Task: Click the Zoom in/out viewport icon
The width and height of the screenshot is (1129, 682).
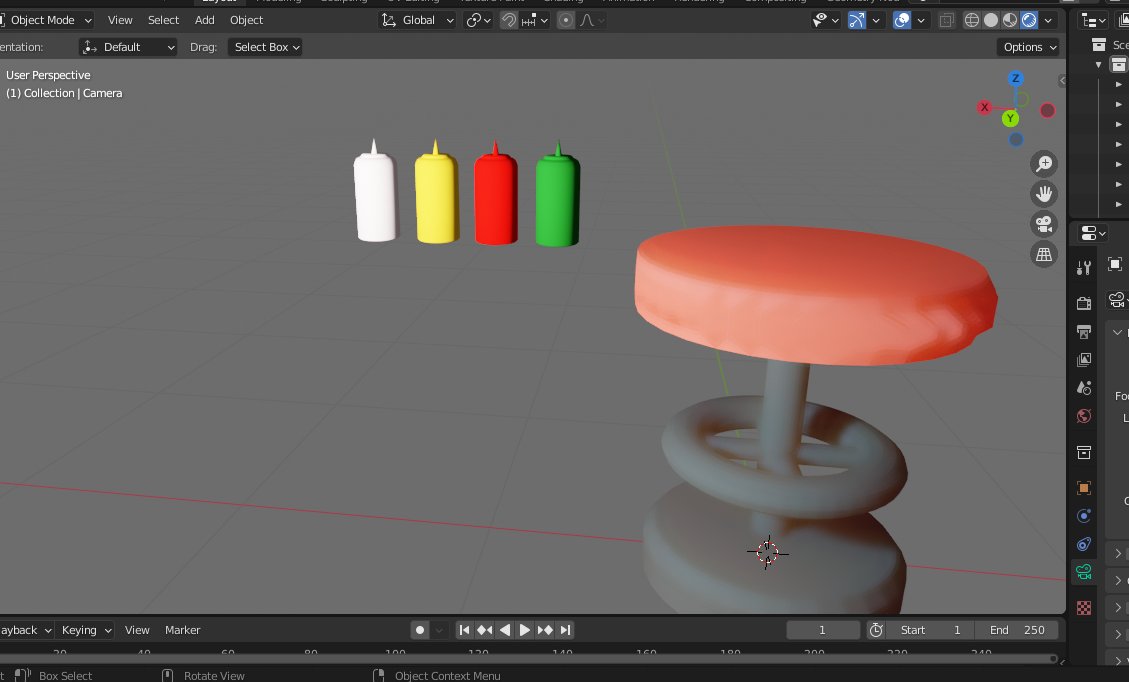Action: click(x=1043, y=164)
